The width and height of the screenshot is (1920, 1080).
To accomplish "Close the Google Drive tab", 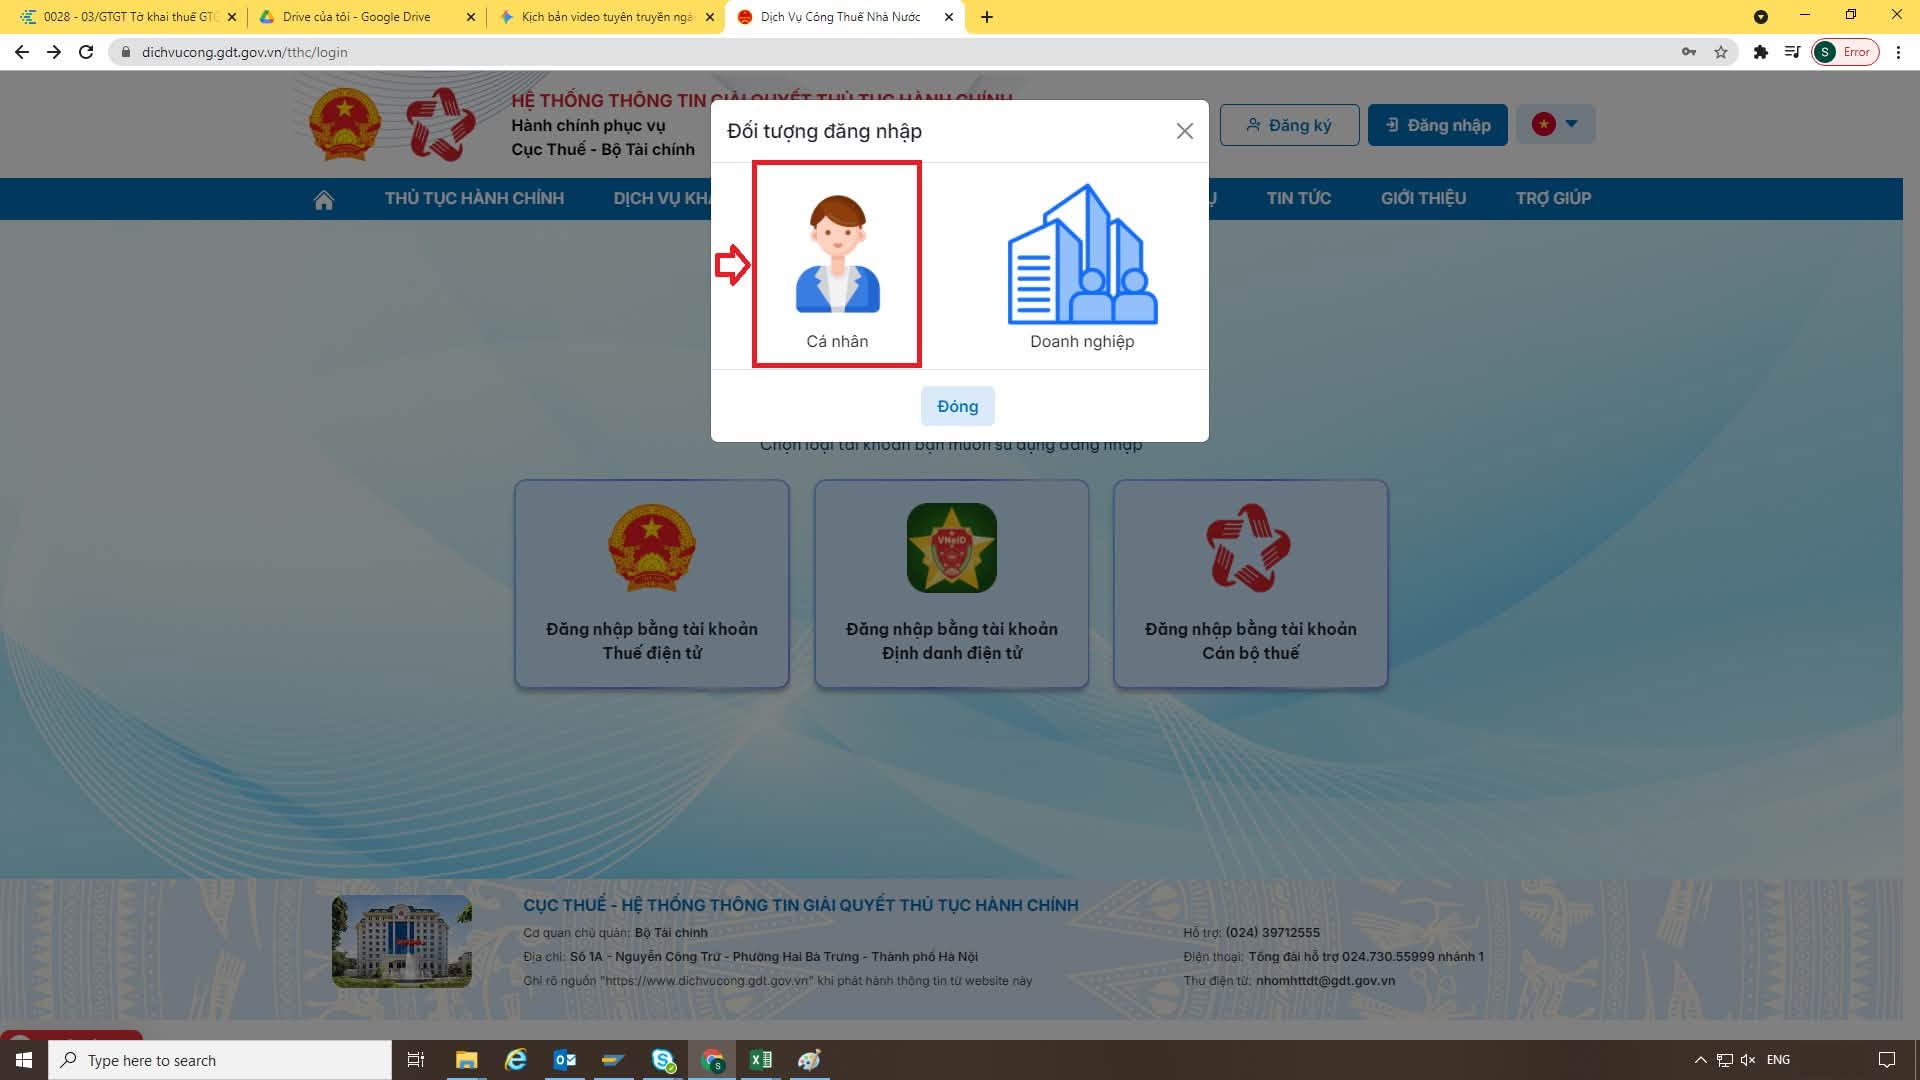I will point(471,17).
